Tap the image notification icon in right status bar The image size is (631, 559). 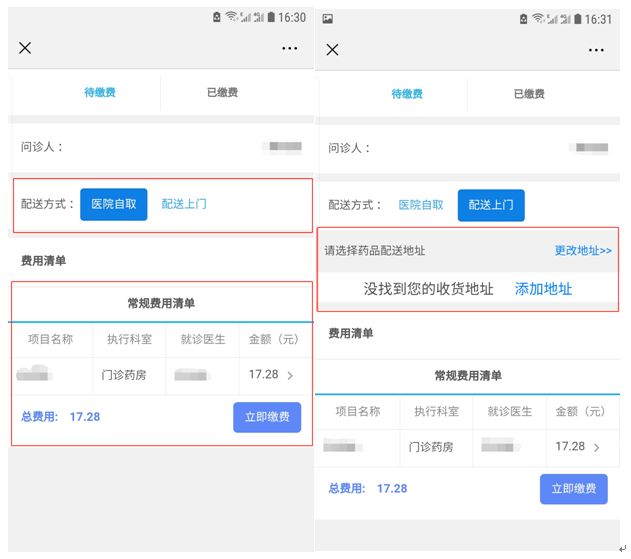point(328,19)
